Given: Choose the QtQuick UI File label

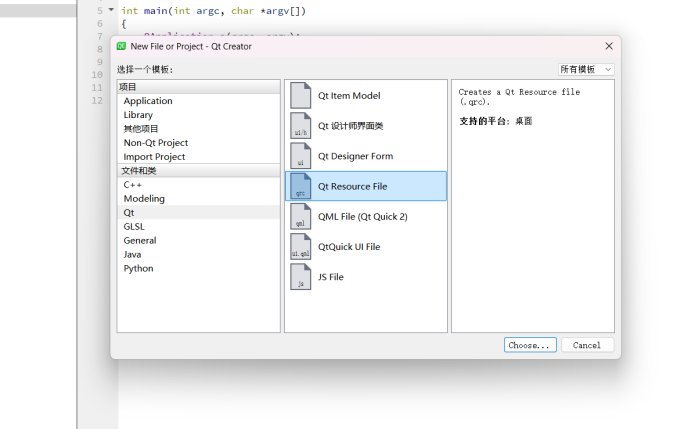Looking at the screenshot, I should [x=349, y=247].
